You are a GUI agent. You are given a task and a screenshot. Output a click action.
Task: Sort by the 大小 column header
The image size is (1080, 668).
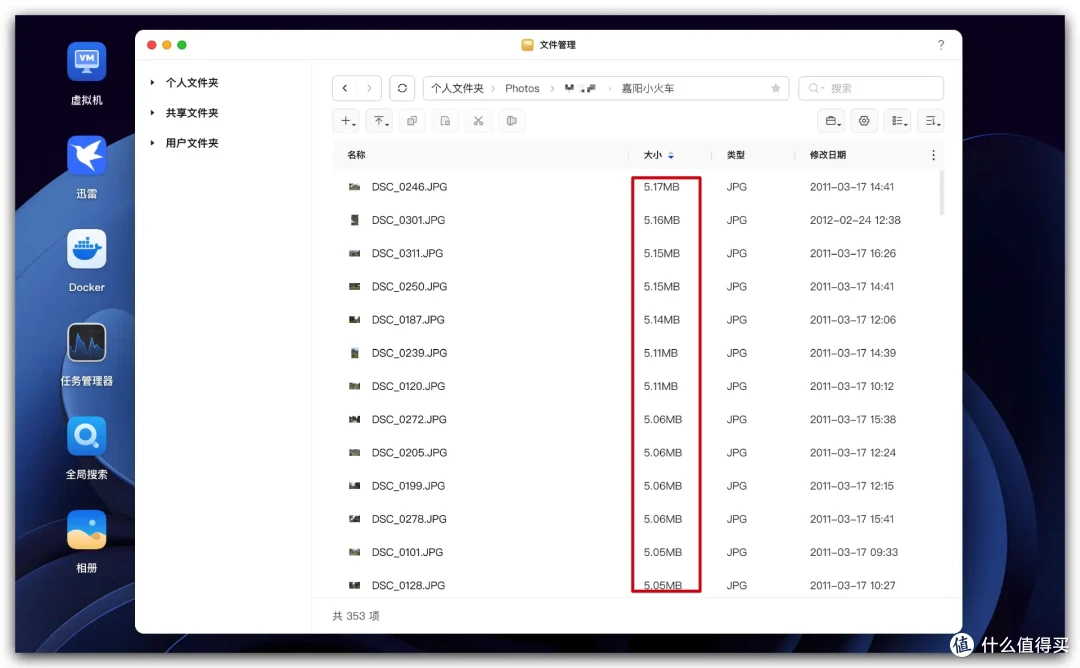pyautogui.click(x=652, y=155)
